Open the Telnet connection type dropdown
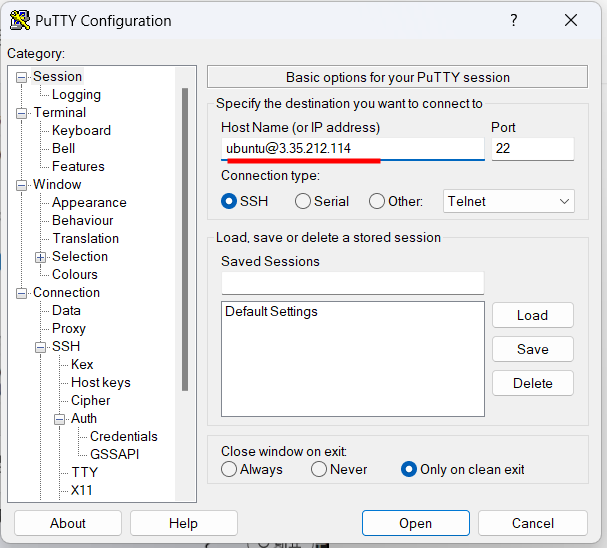 [x=509, y=201]
